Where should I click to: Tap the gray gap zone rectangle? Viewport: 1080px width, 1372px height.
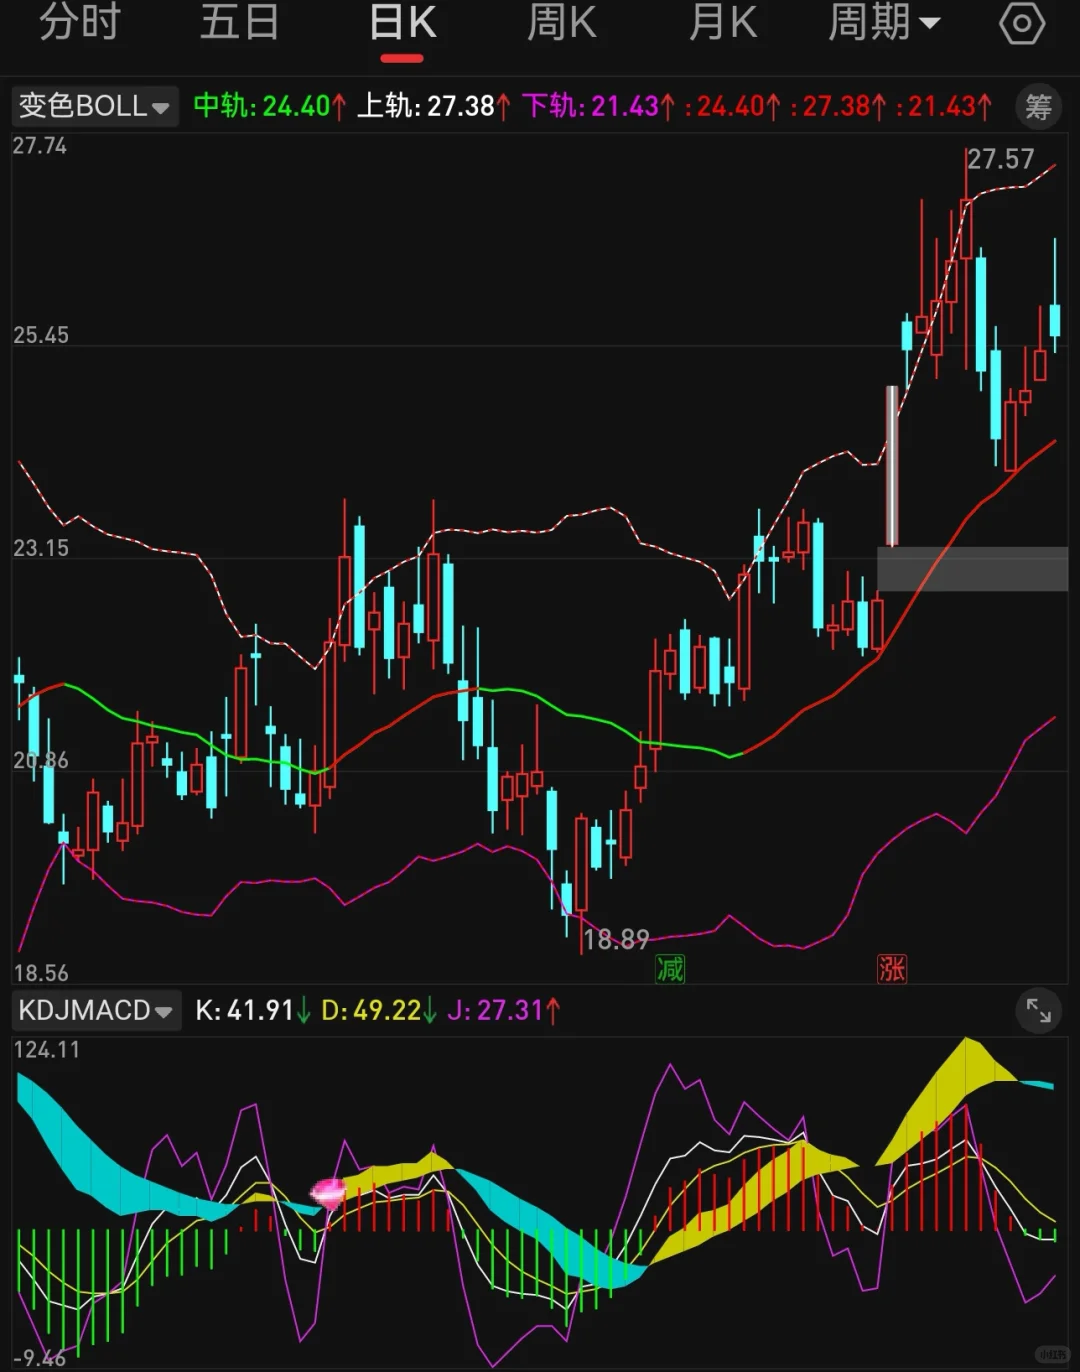[x=972, y=568]
